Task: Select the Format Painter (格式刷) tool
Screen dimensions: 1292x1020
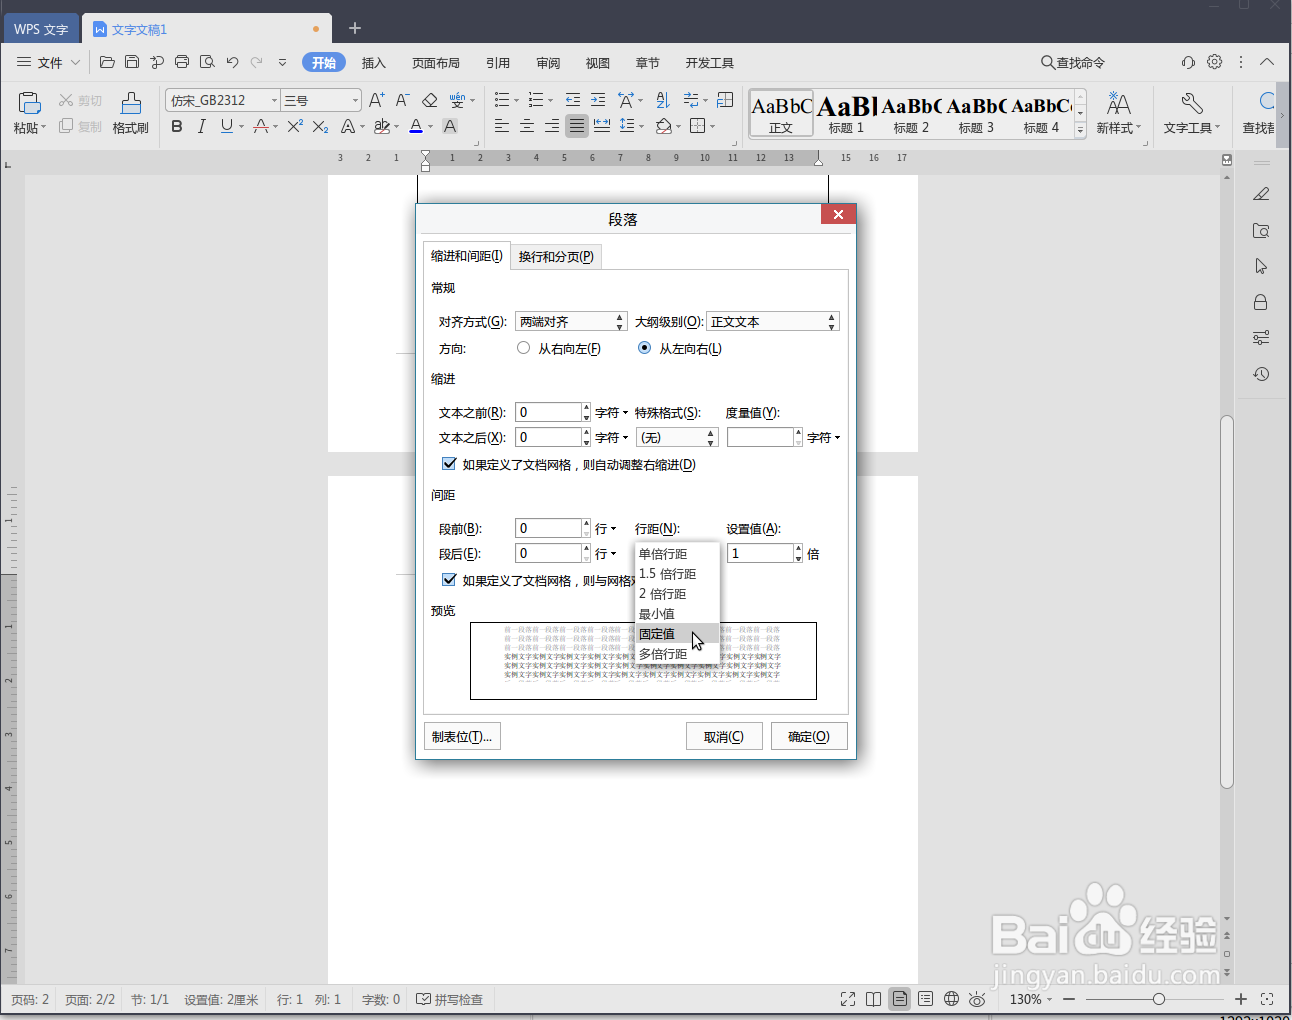Action: click(131, 113)
